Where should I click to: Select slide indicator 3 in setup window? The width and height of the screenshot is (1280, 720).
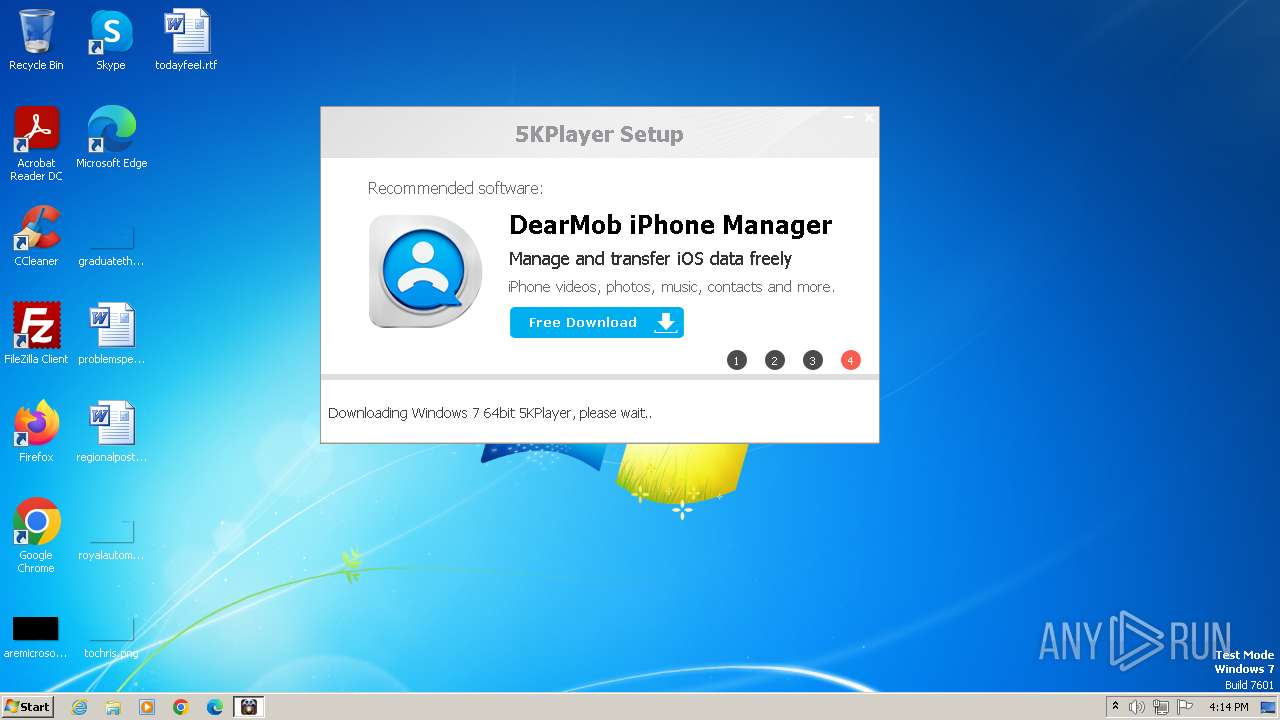coord(813,360)
